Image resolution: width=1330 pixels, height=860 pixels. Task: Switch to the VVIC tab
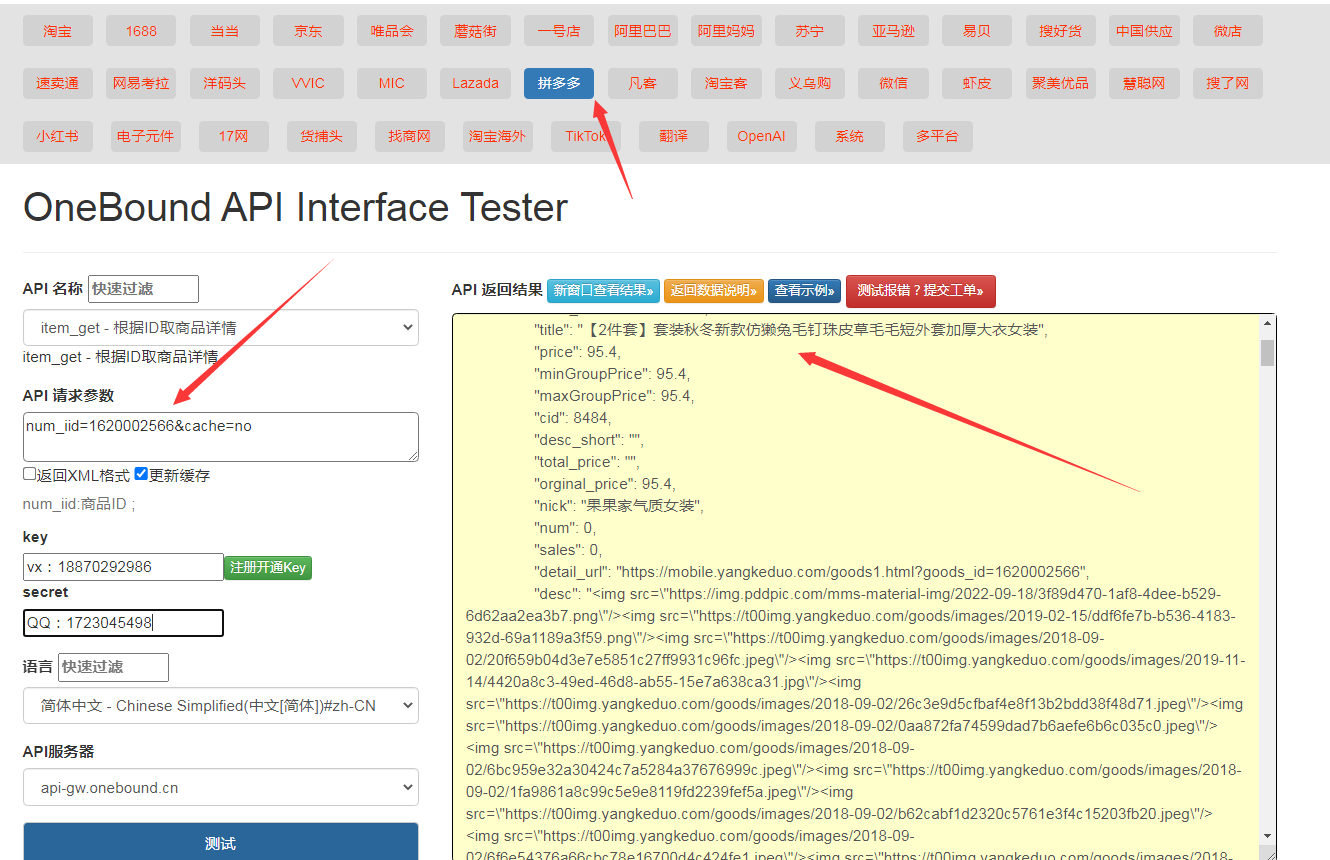[308, 83]
